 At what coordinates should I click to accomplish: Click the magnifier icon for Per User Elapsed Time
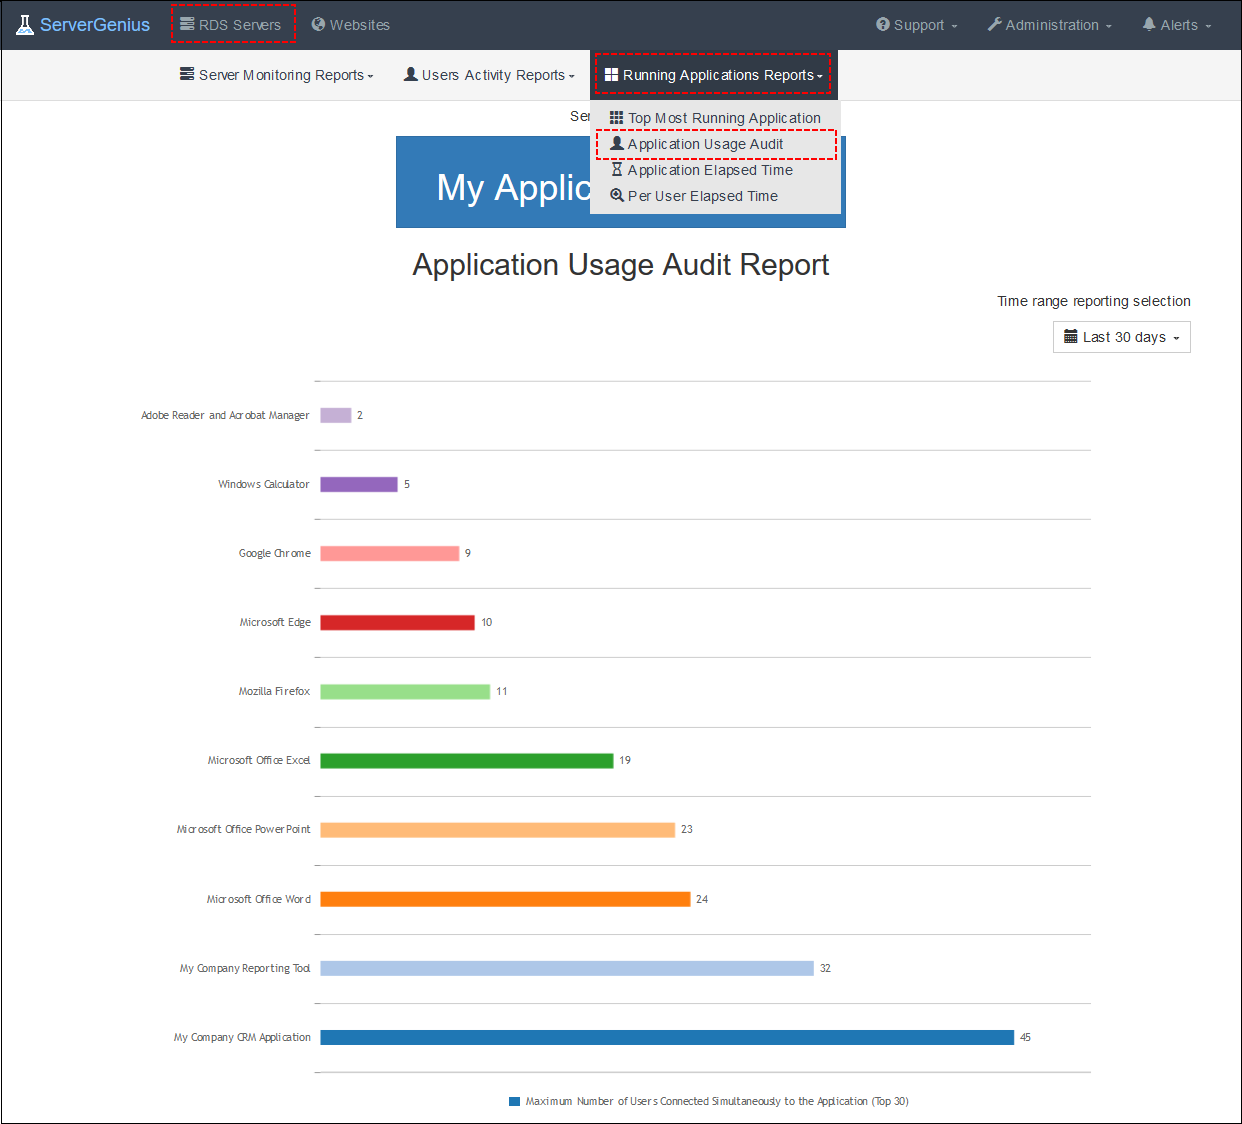[617, 195]
